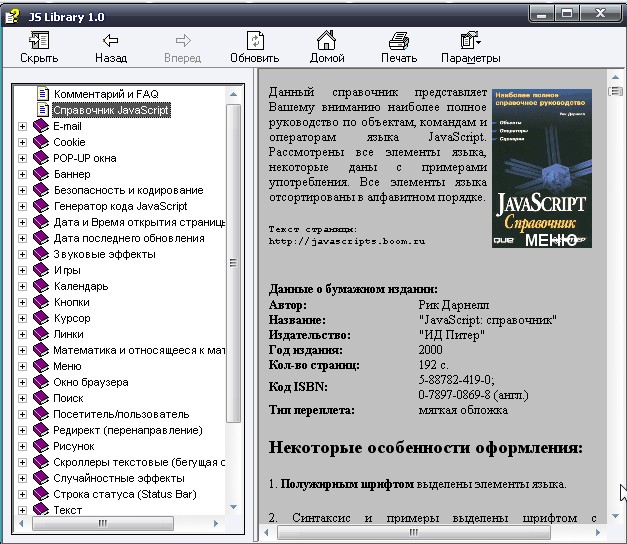Click the book icon next to Текст
The image size is (627, 544).
[41, 509]
